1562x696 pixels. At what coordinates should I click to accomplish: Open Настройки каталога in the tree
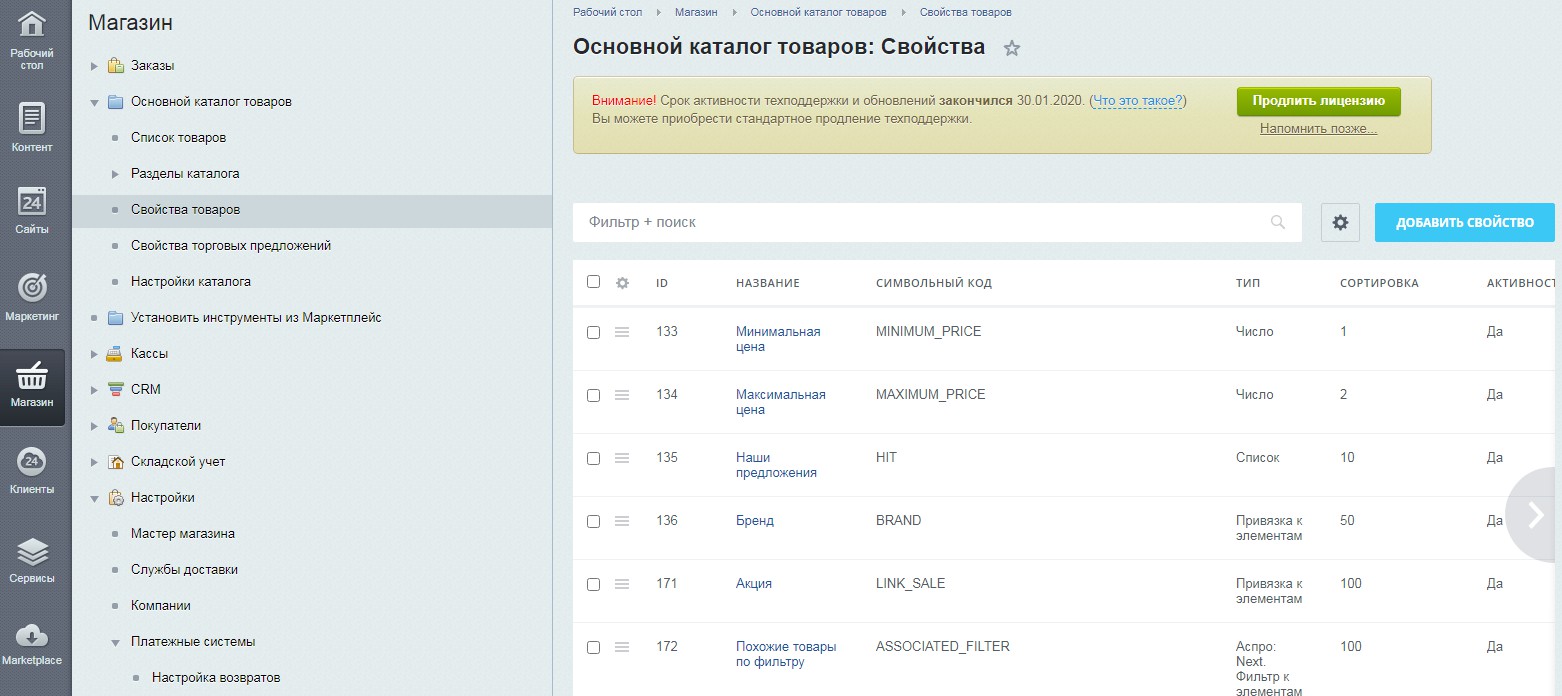(x=191, y=282)
